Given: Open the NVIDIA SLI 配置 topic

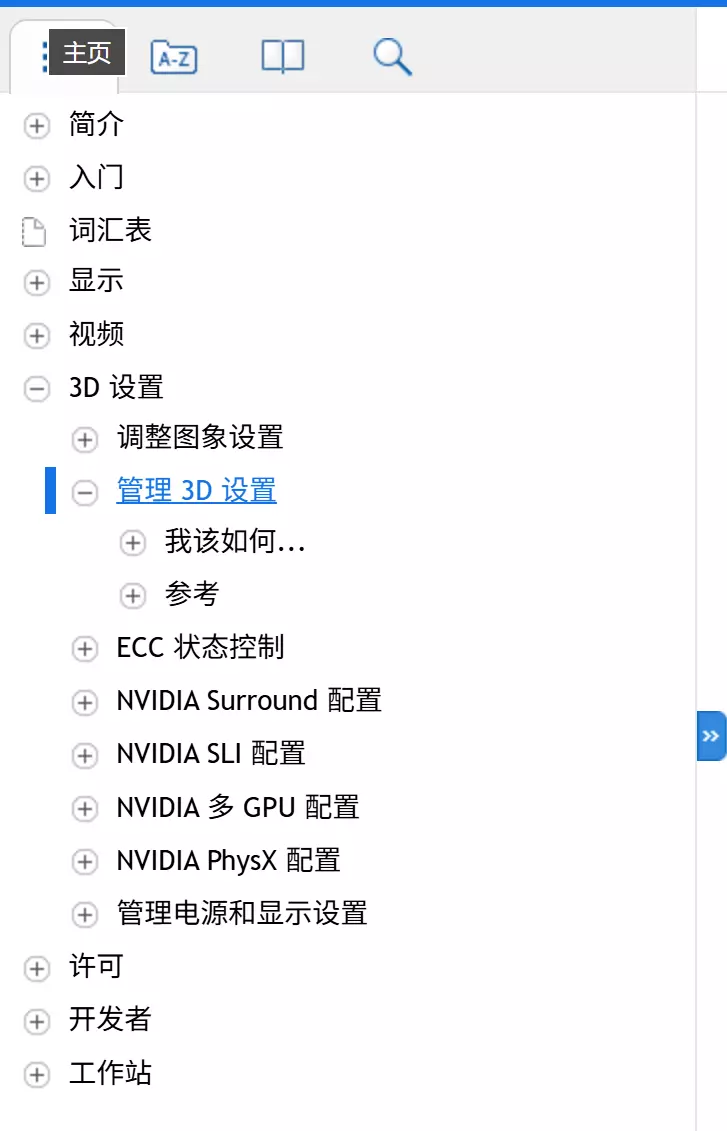Looking at the screenshot, I should pos(210,754).
